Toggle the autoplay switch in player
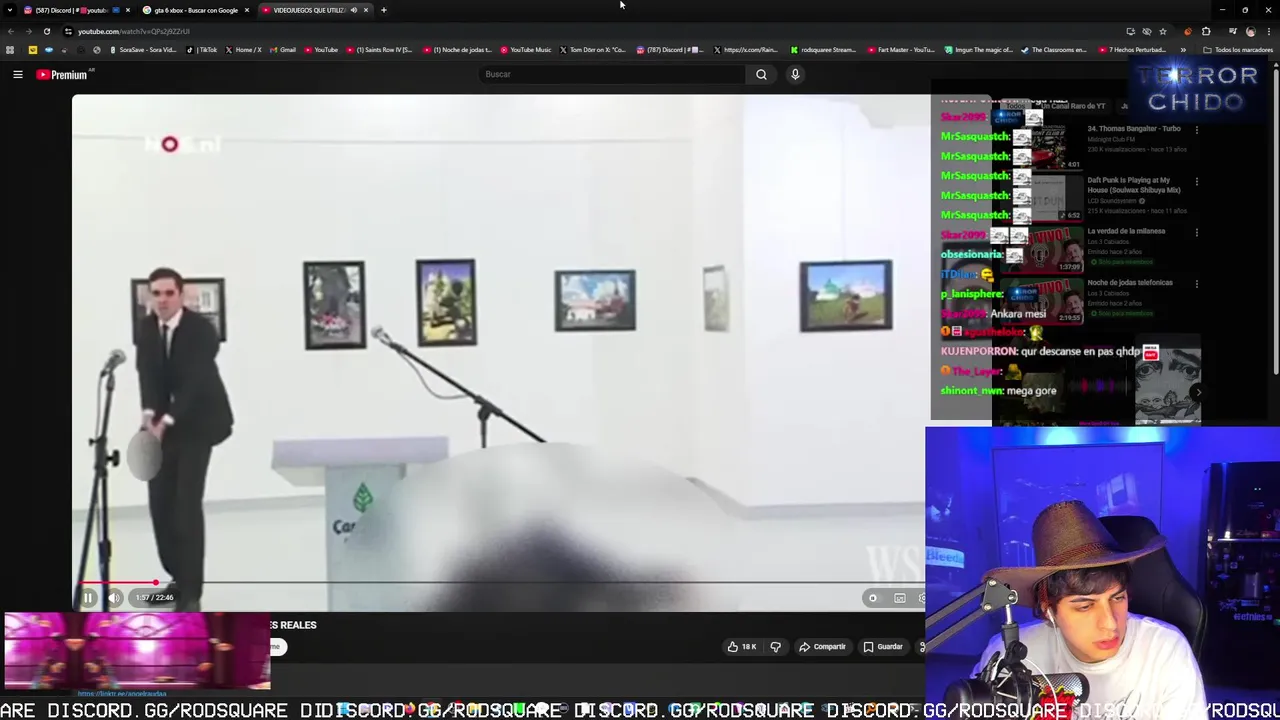Image resolution: width=1280 pixels, height=720 pixels. click(x=873, y=598)
